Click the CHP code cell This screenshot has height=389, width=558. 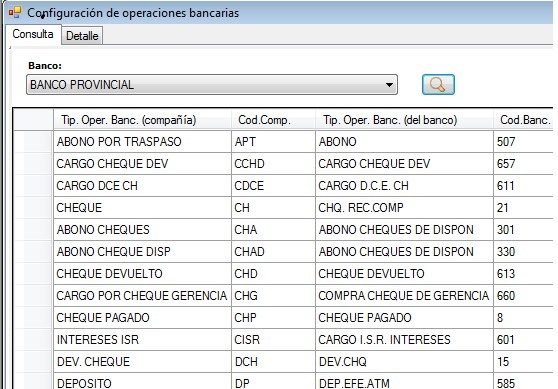tap(273, 317)
